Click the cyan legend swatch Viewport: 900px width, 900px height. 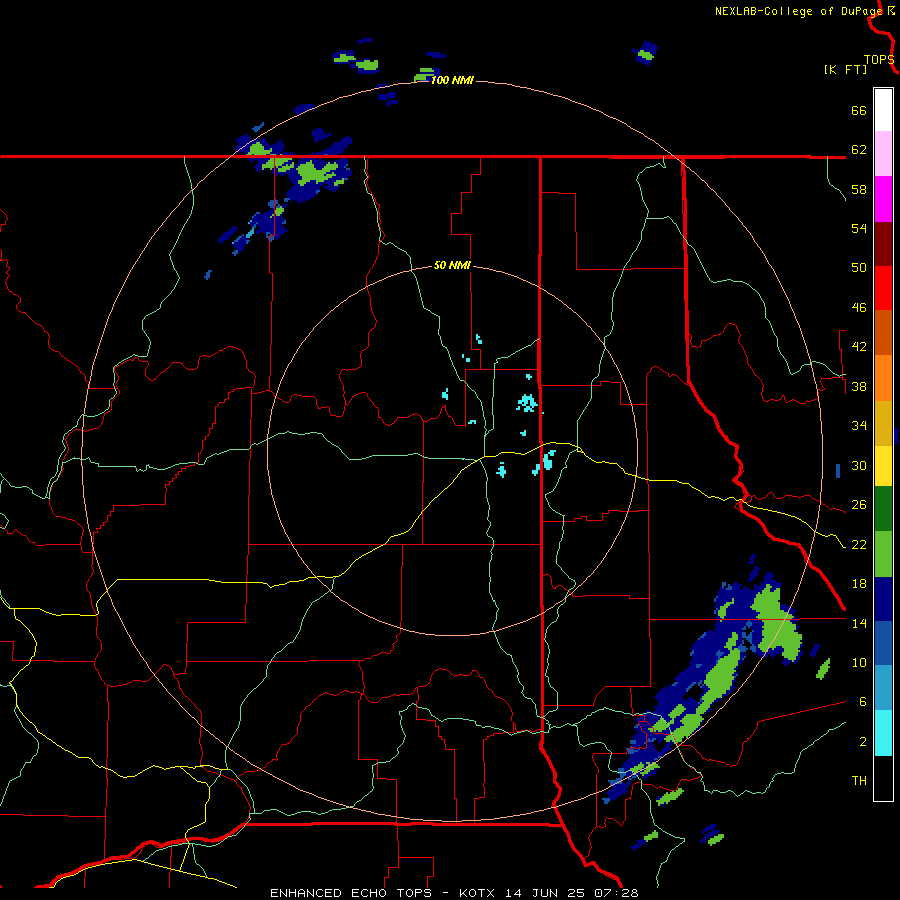(883, 733)
